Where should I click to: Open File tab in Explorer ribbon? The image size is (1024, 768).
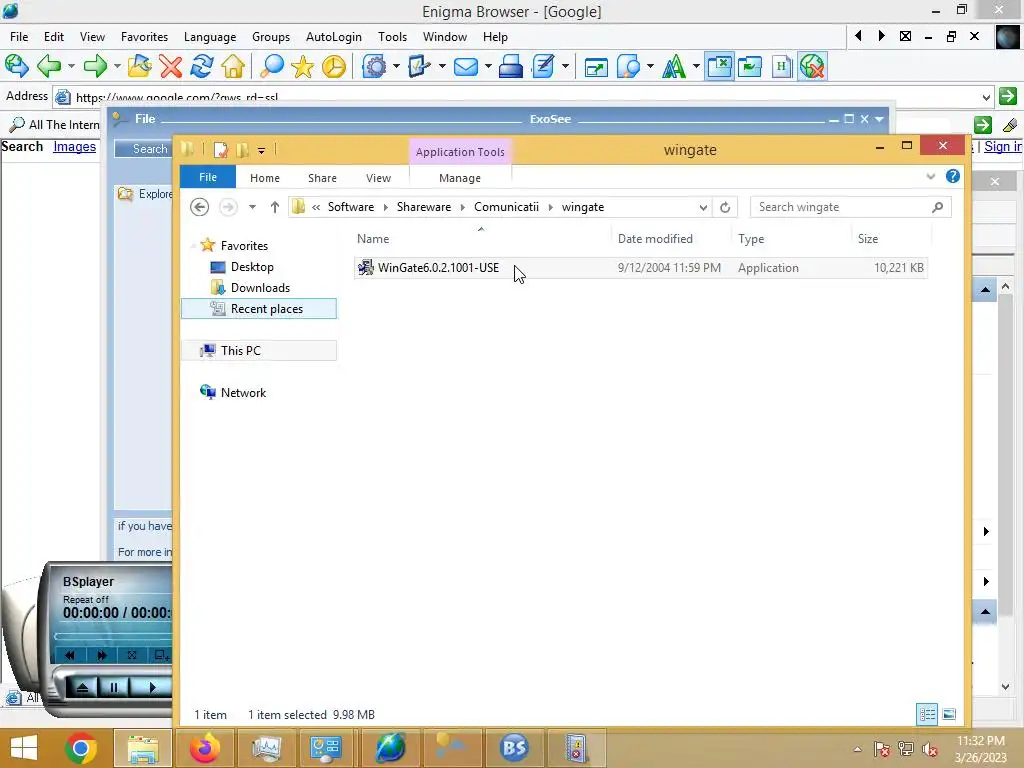[x=208, y=177]
